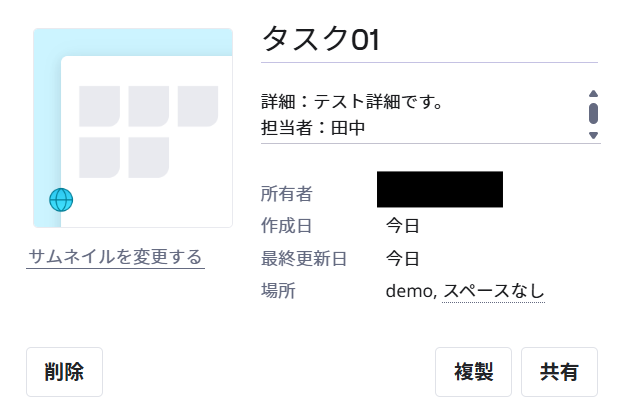Image resolution: width=628 pixels, height=418 pixels.
Task: Click the description scrollbar down arrow
Action: coord(594,135)
